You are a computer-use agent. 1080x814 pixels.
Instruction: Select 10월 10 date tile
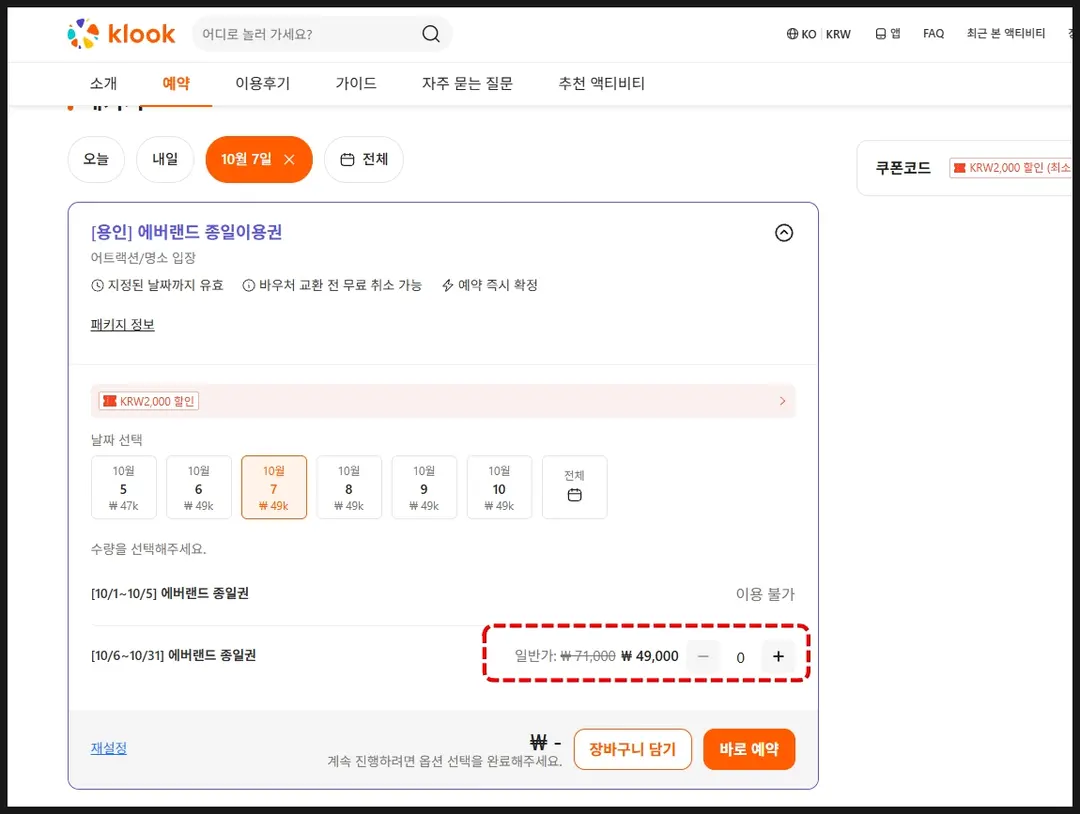tap(499, 487)
